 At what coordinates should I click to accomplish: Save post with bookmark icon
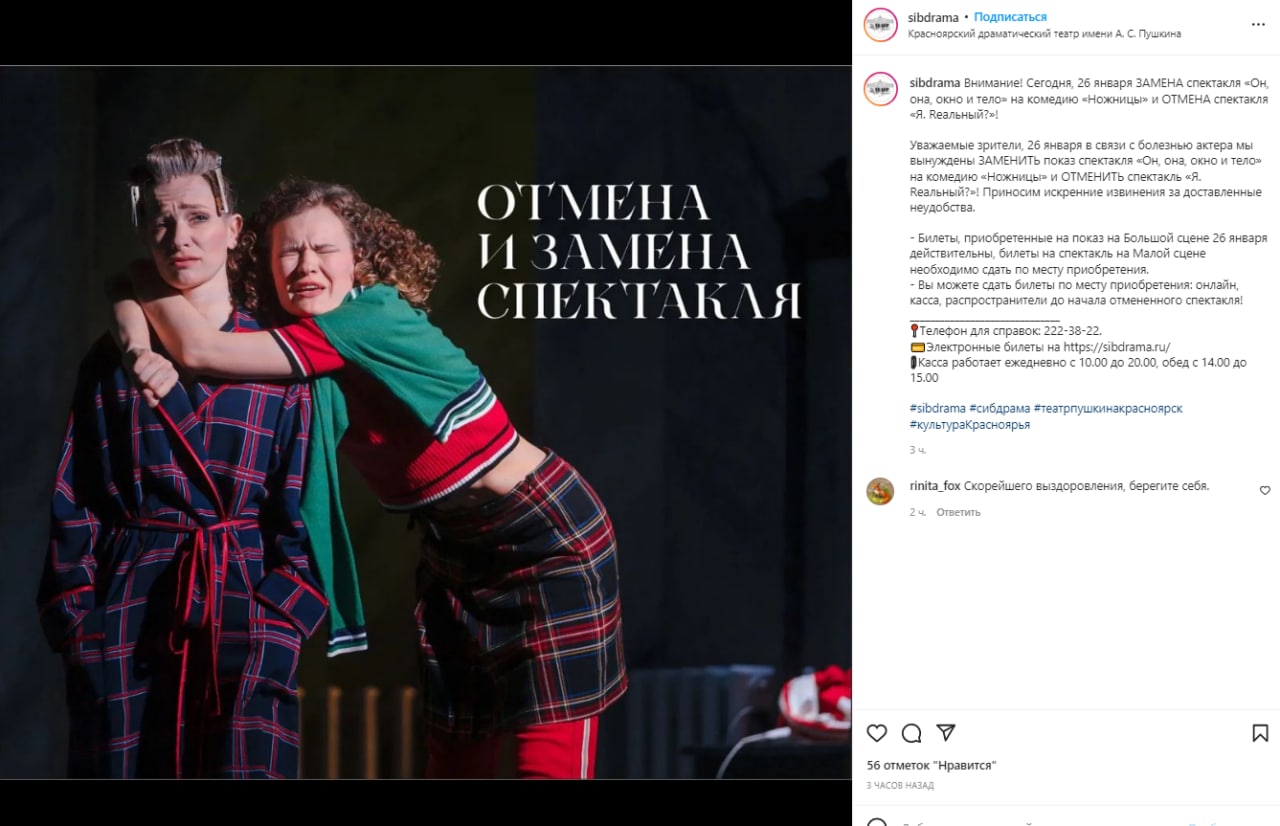pyautogui.click(x=1260, y=733)
